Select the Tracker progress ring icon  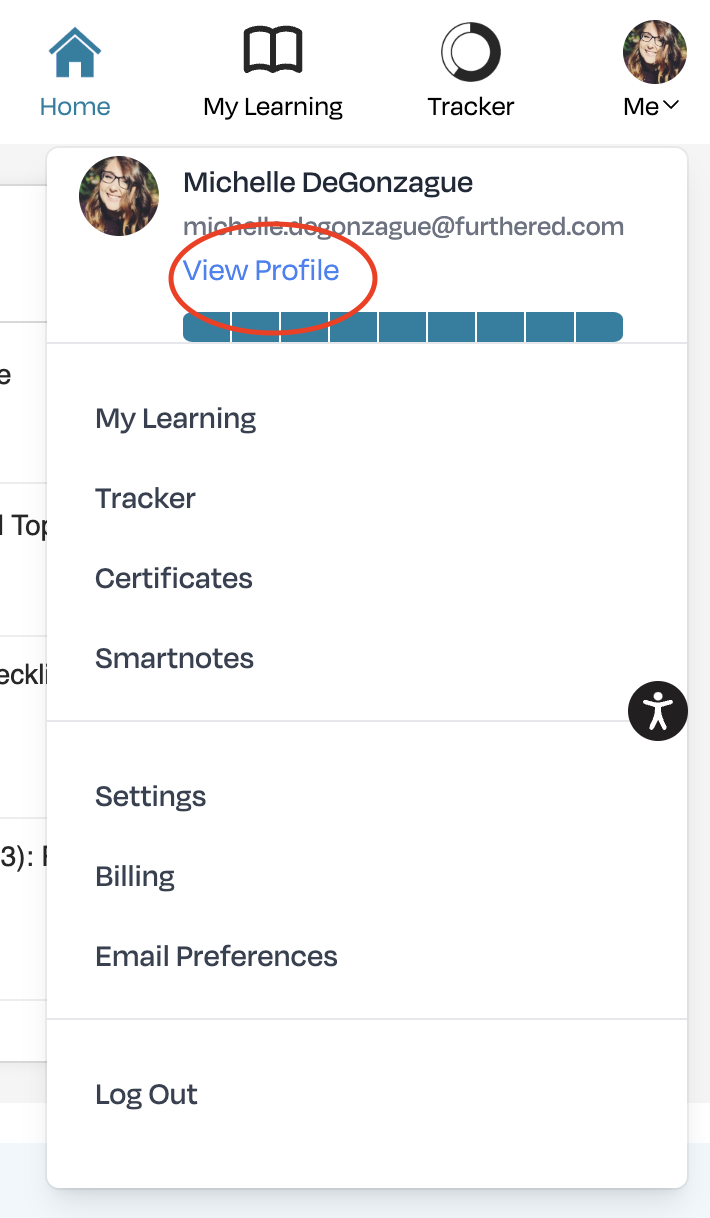click(471, 52)
